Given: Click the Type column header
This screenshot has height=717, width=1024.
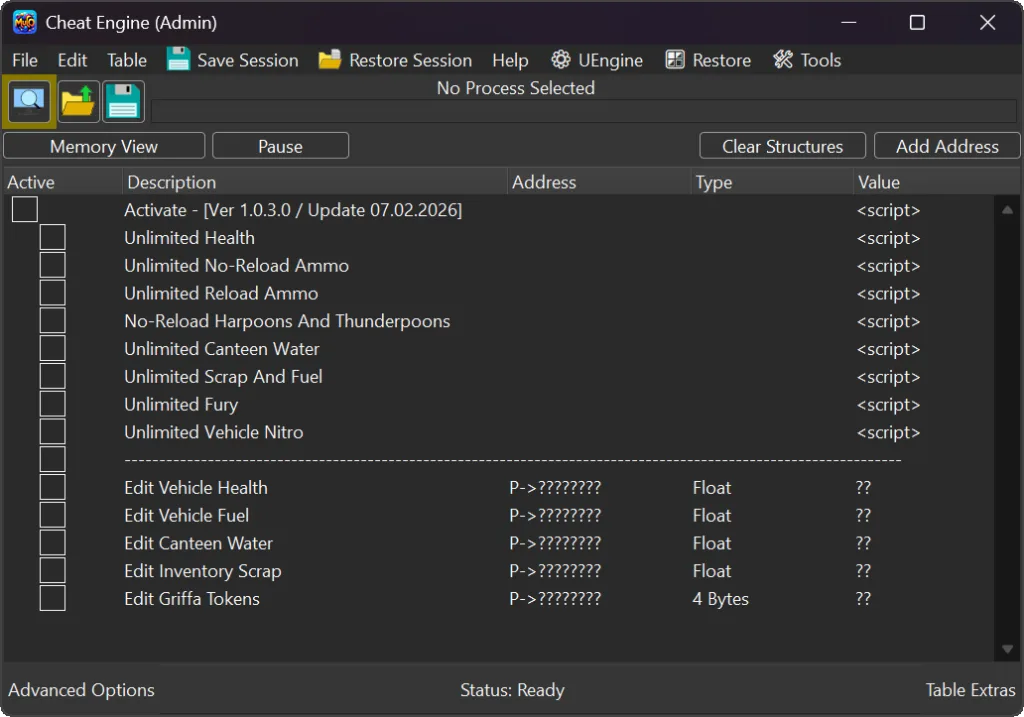Looking at the screenshot, I should pos(772,182).
